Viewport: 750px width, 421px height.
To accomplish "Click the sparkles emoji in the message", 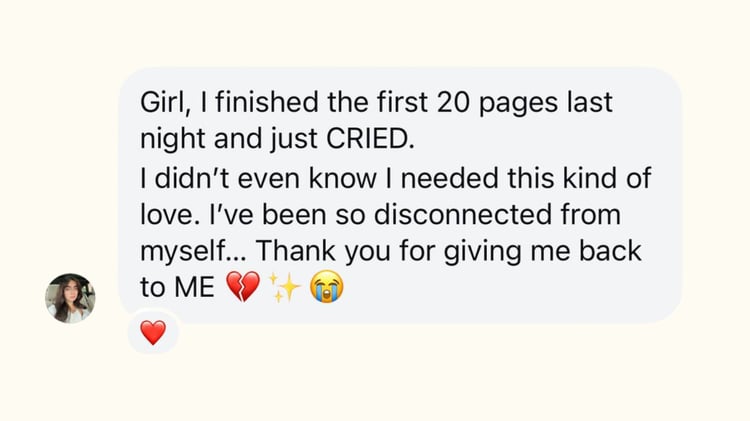I will coord(285,288).
